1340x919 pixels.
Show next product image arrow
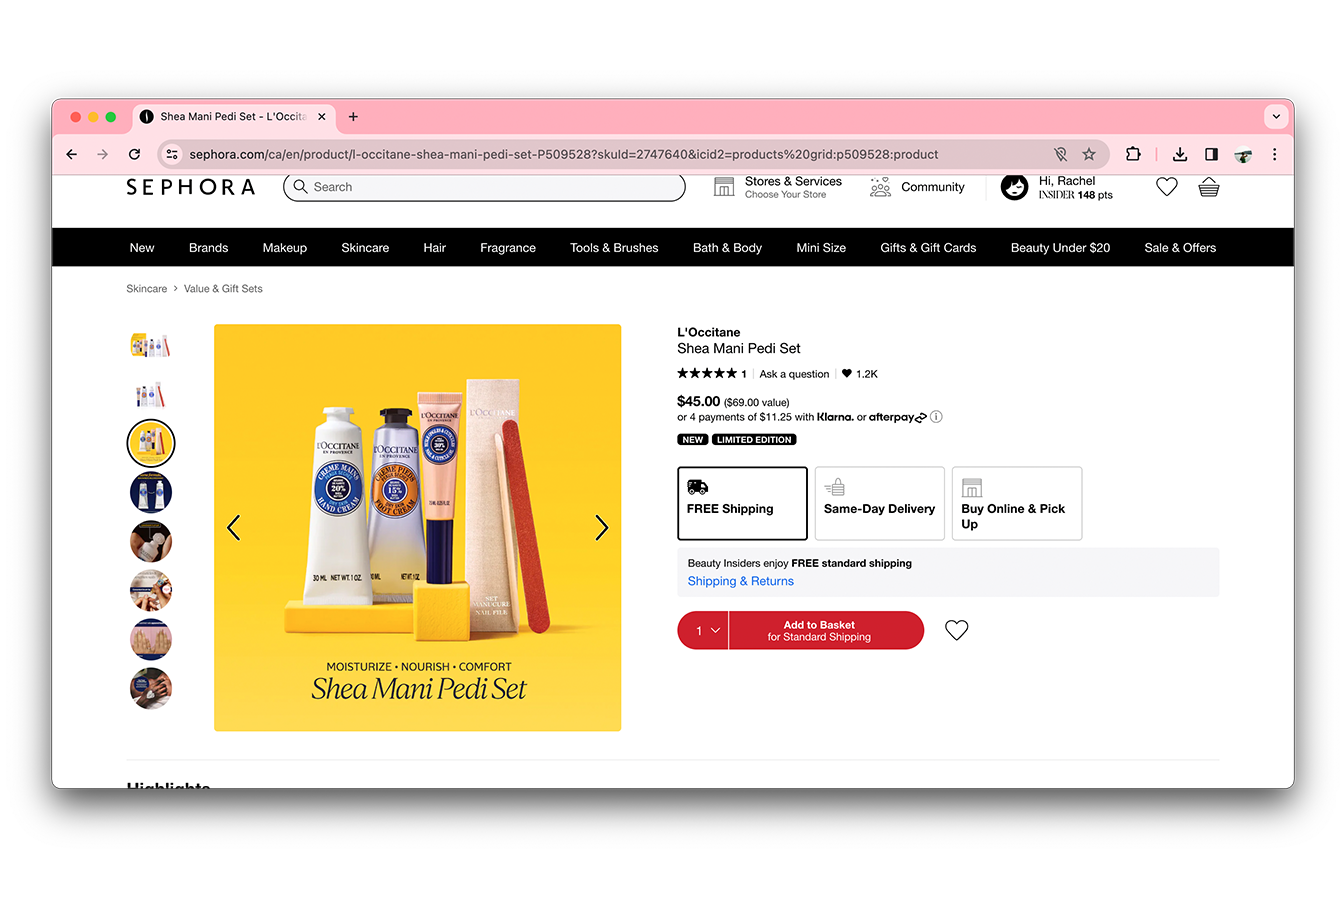[x=601, y=527]
